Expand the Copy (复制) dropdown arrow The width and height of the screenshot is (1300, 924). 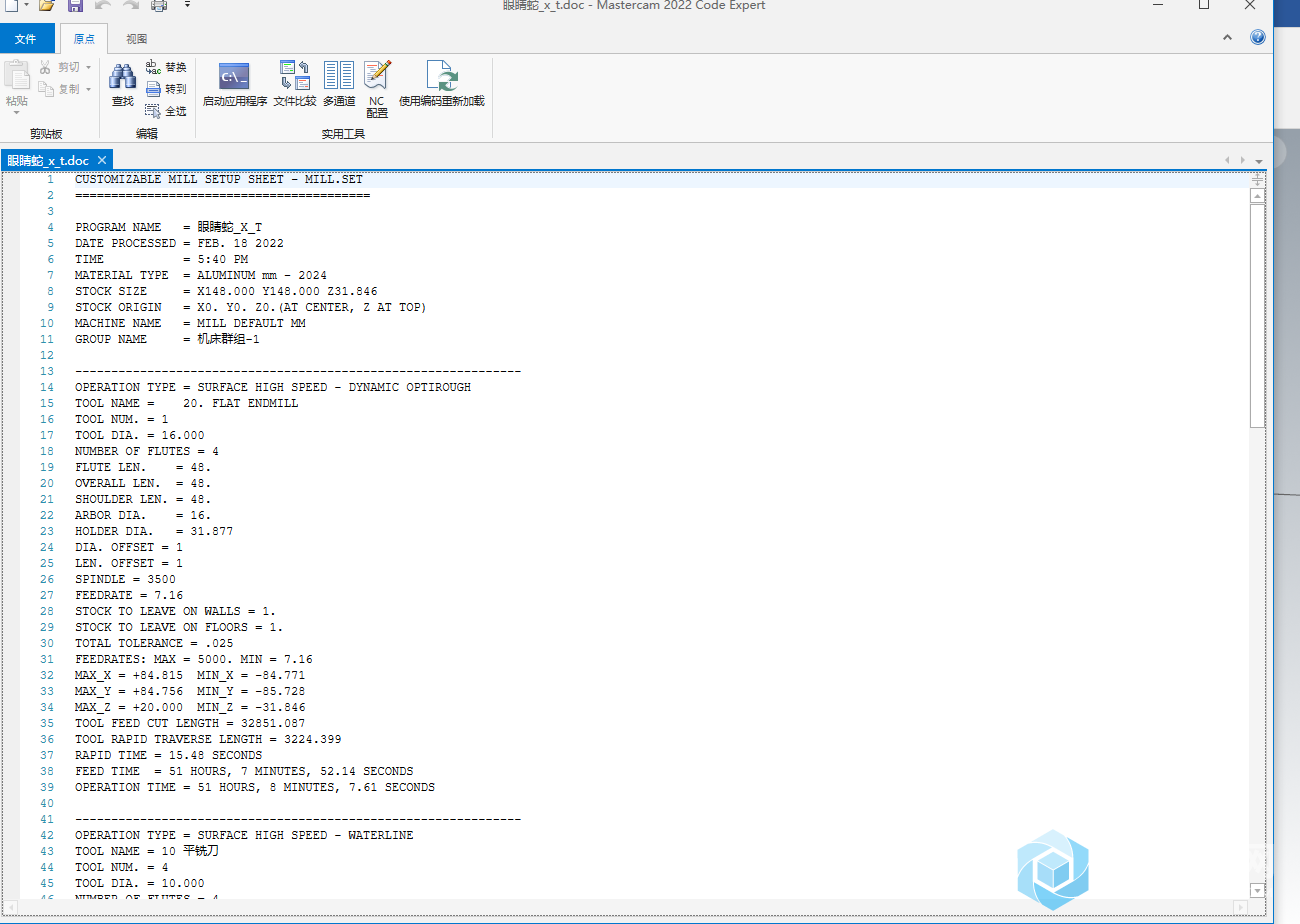pyautogui.click(x=89, y=89)
